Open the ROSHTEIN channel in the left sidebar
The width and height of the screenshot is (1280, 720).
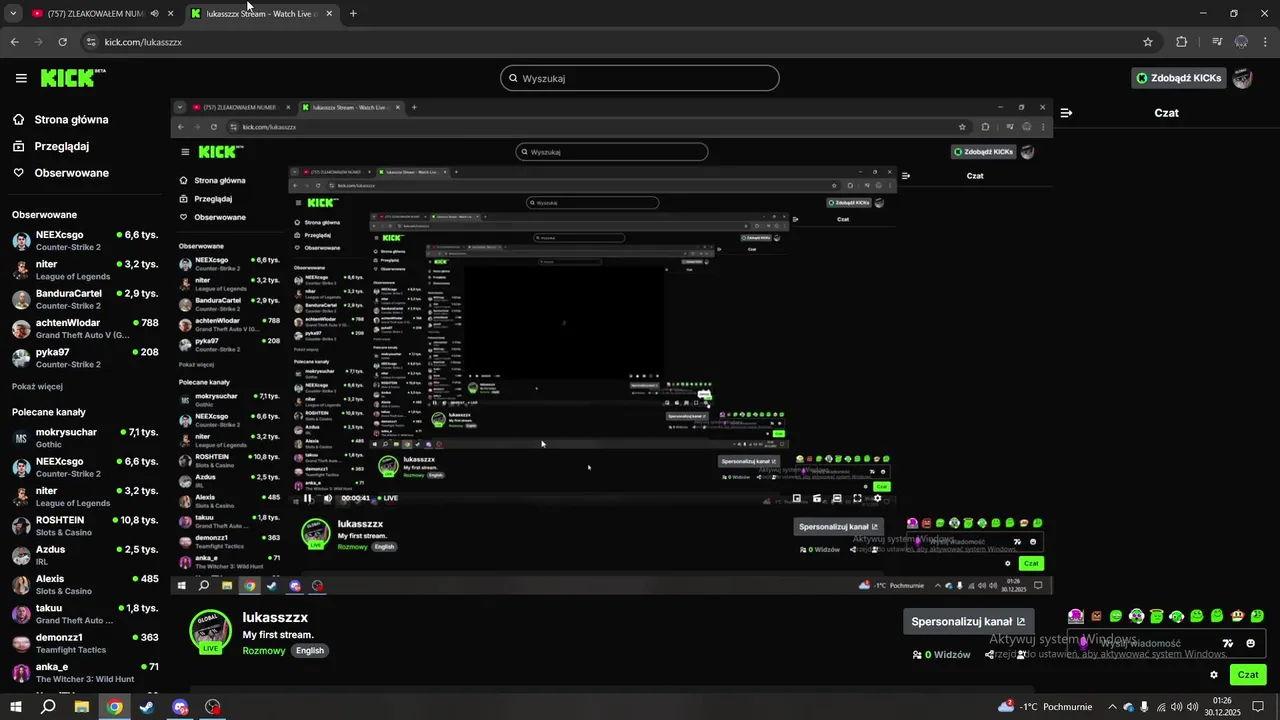(x=85, y=526)
